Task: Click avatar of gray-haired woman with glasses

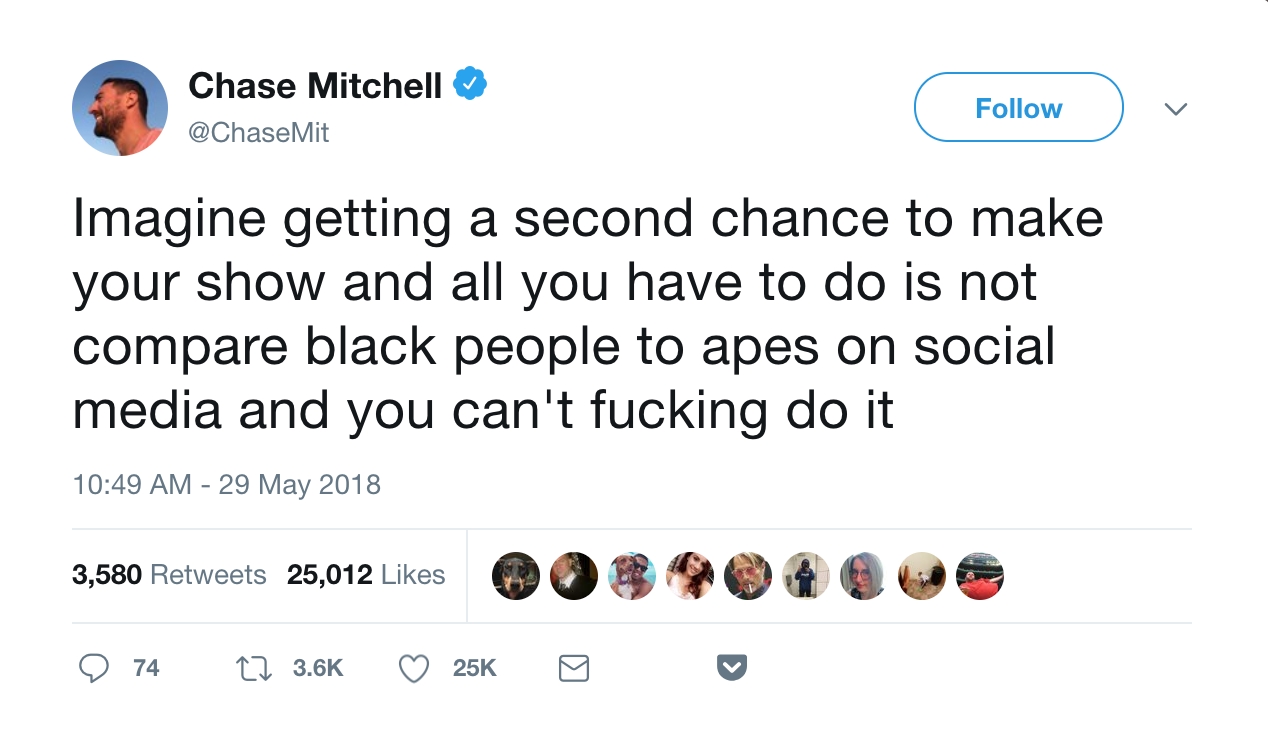Action: click(864, 576)
